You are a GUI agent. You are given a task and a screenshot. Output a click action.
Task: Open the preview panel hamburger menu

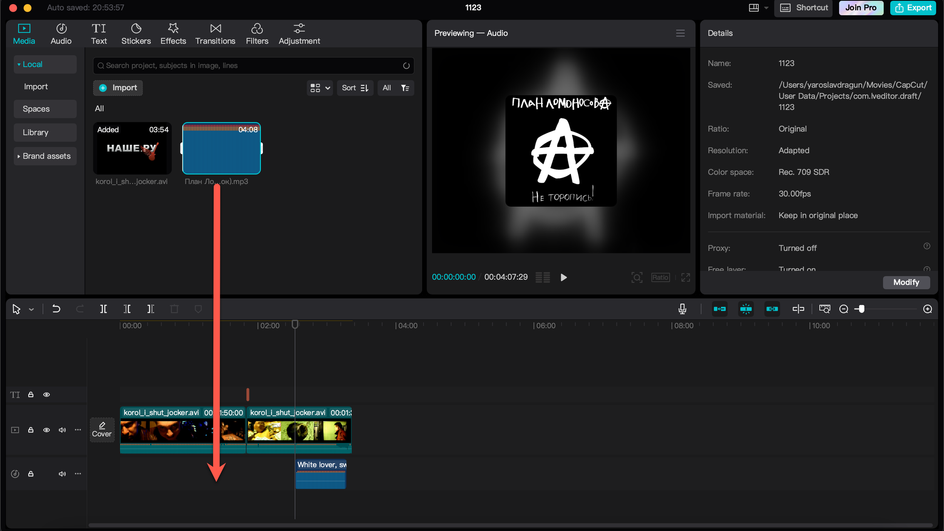[x=680, y=33]
